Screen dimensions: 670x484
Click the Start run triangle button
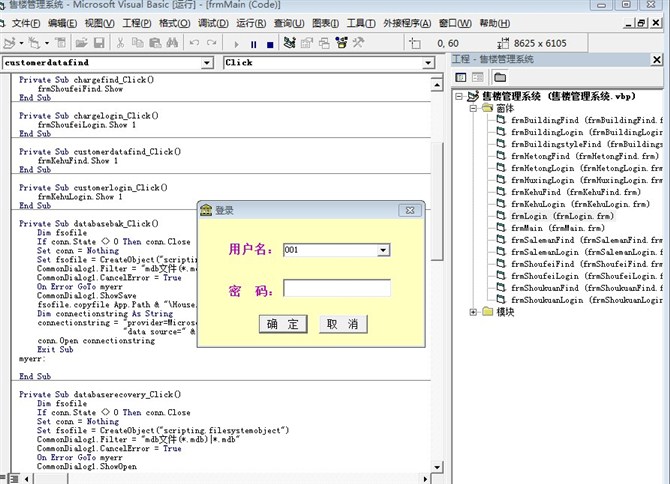point(236,44)
